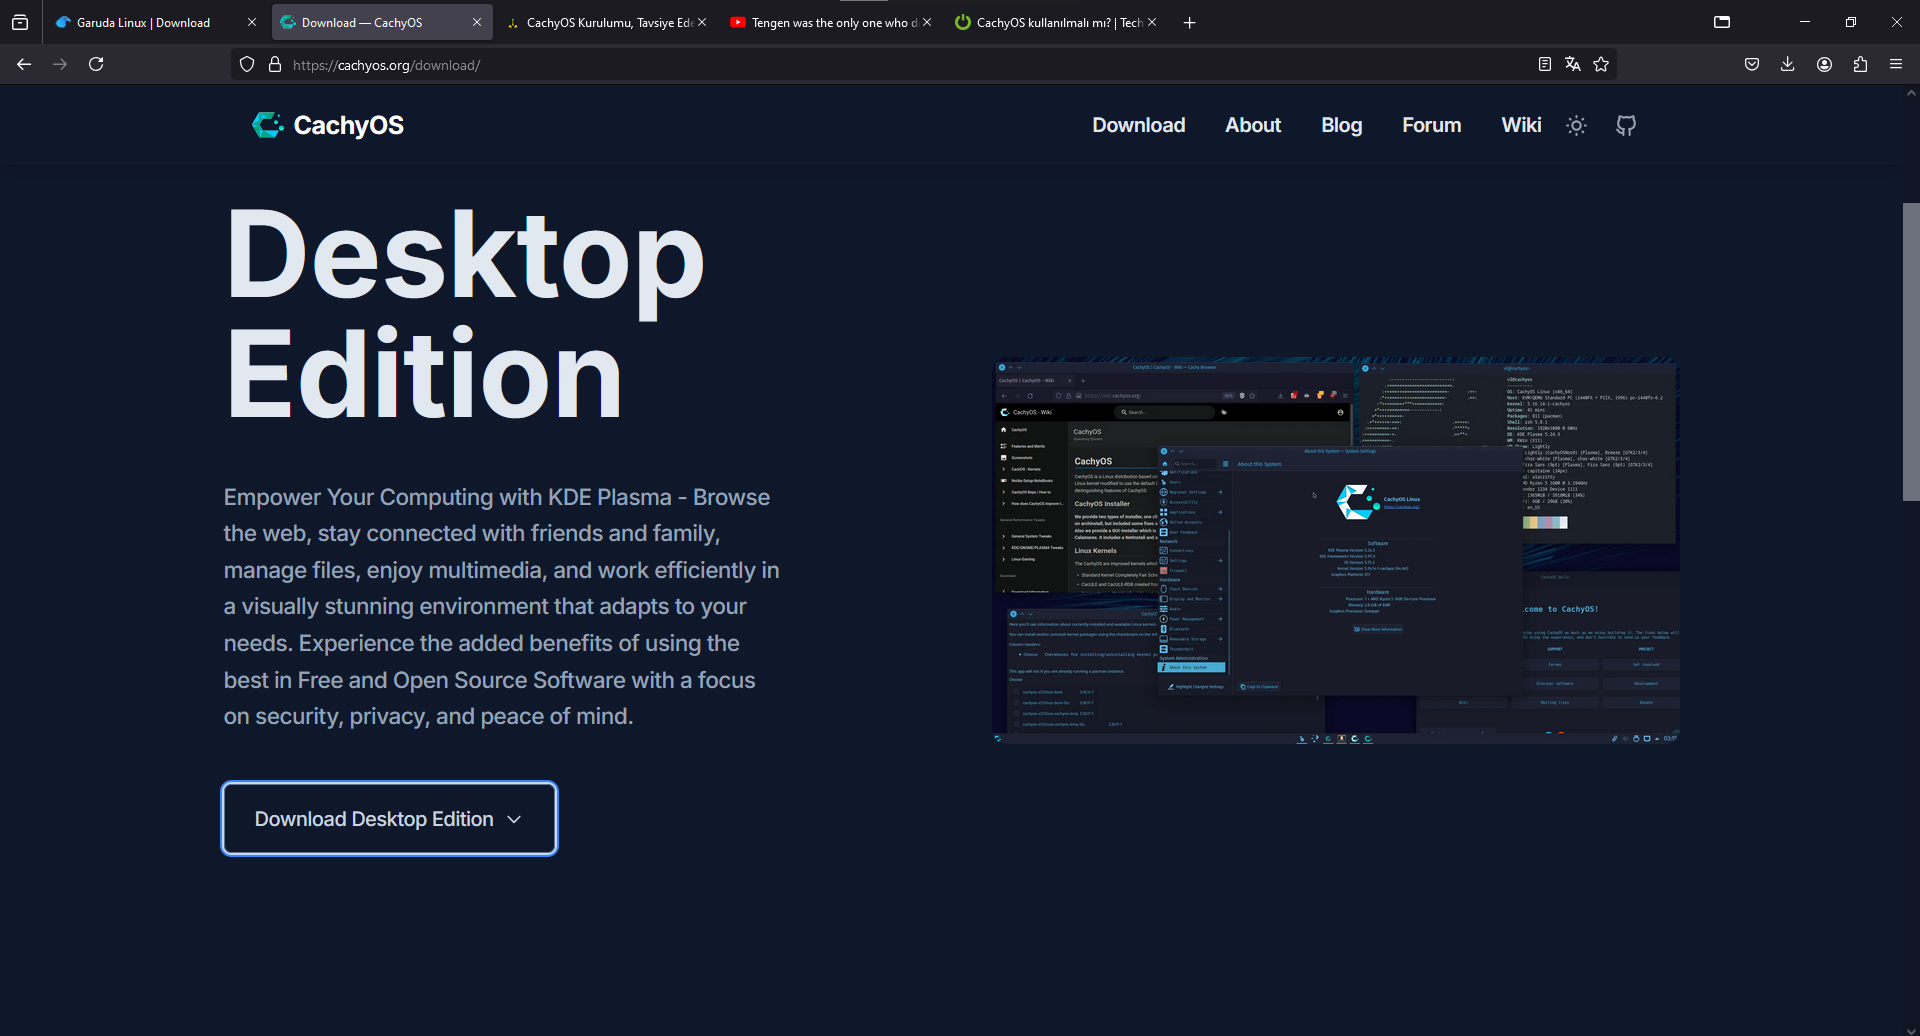Close the Garuda Linux Download tab

tap(251, 22)
